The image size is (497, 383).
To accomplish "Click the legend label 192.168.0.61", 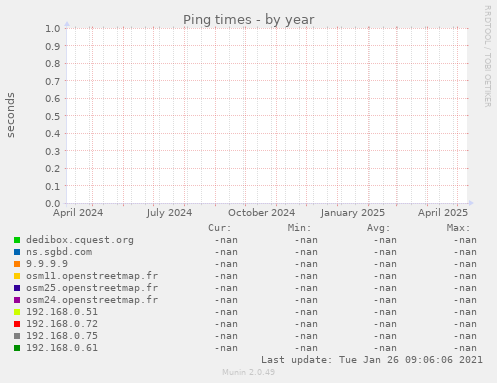I will point(62,348).
